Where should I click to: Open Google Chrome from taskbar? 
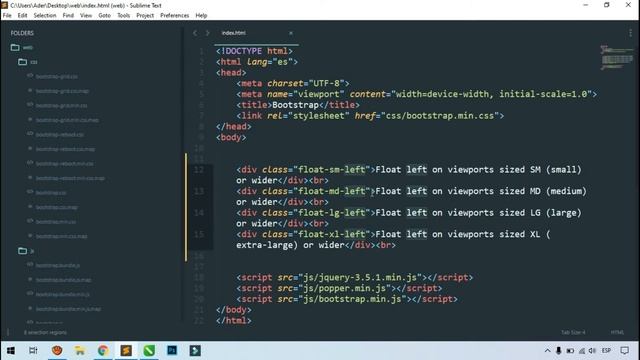103,351
